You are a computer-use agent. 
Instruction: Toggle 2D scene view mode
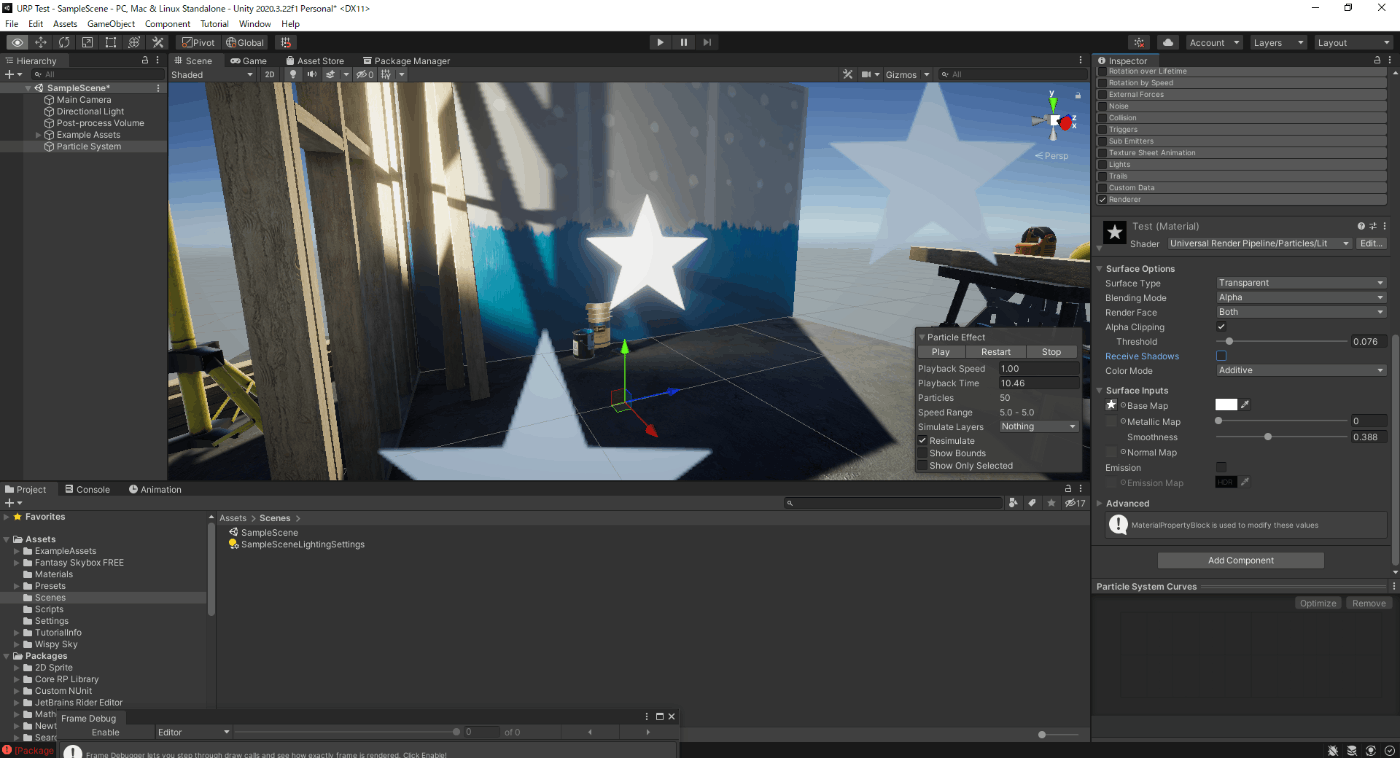pyautogui.click(x=270, y=74)
